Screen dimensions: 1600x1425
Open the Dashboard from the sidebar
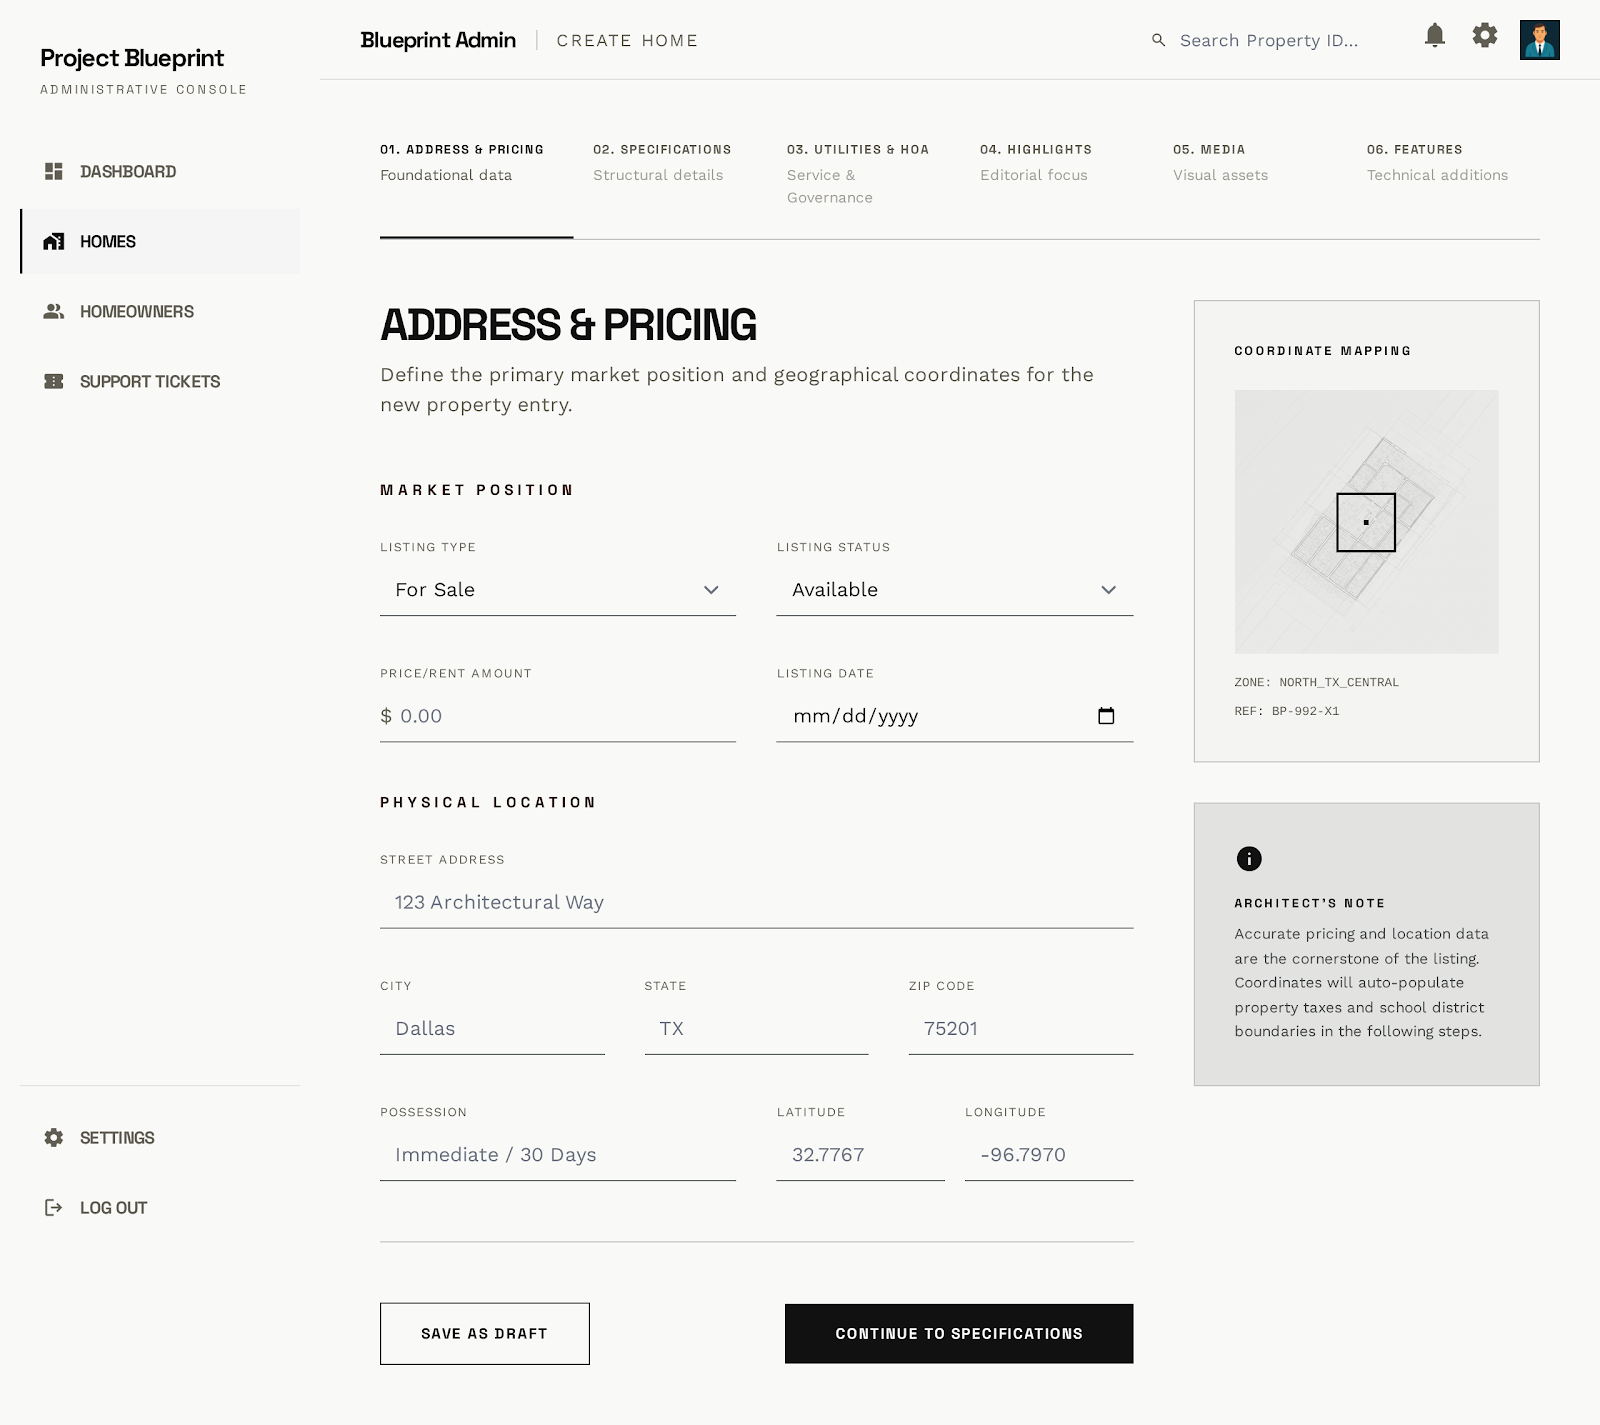click(127, 171)
